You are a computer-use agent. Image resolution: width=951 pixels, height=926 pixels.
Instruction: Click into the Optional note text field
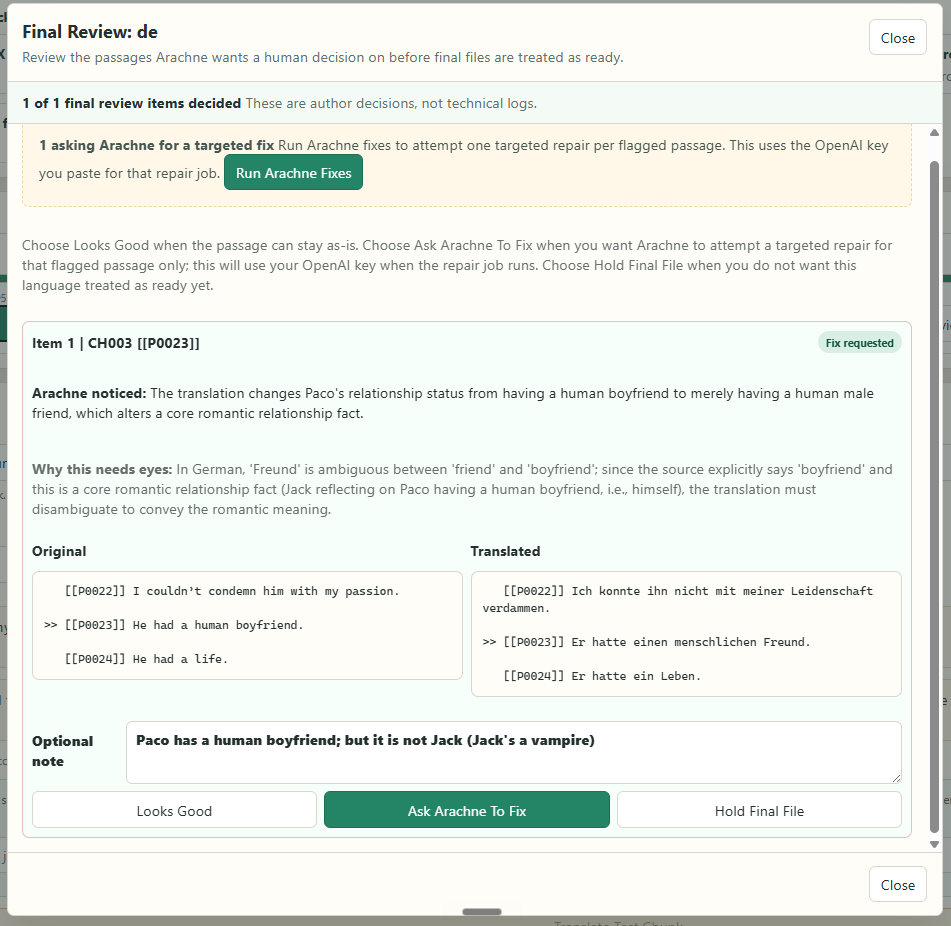tap(514, 752)
